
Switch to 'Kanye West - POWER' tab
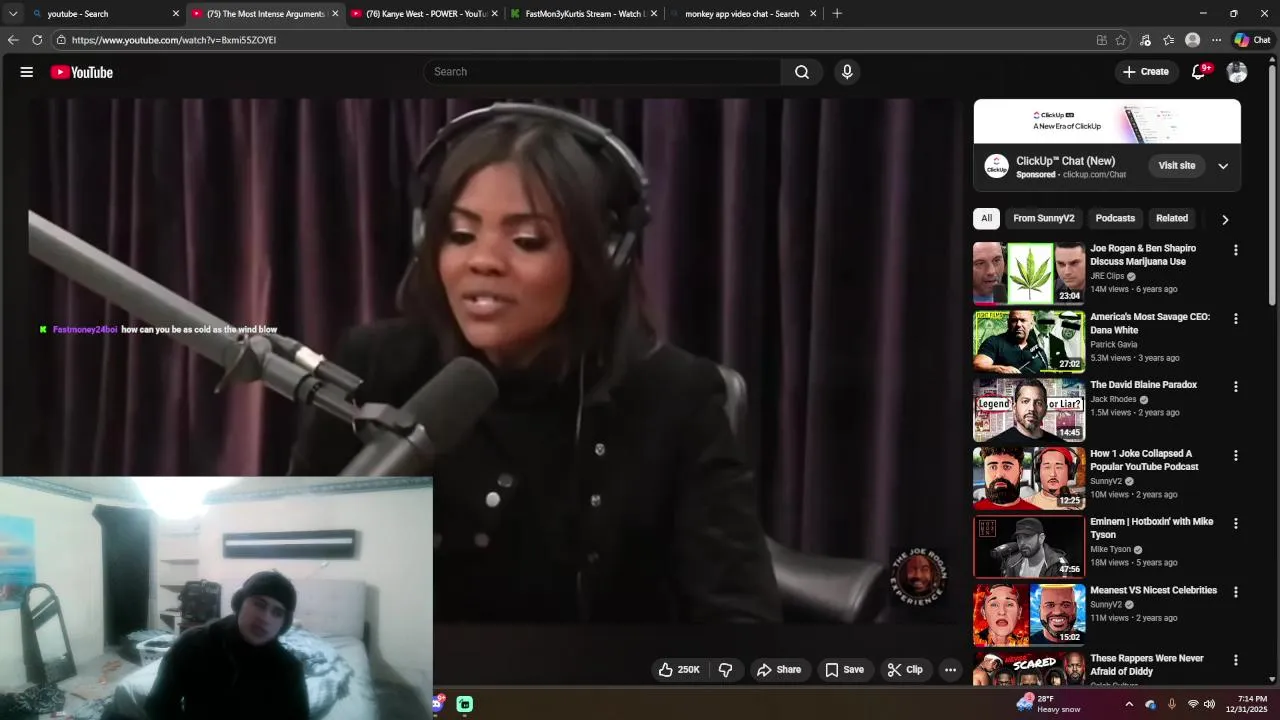click(x=425, y=14)
